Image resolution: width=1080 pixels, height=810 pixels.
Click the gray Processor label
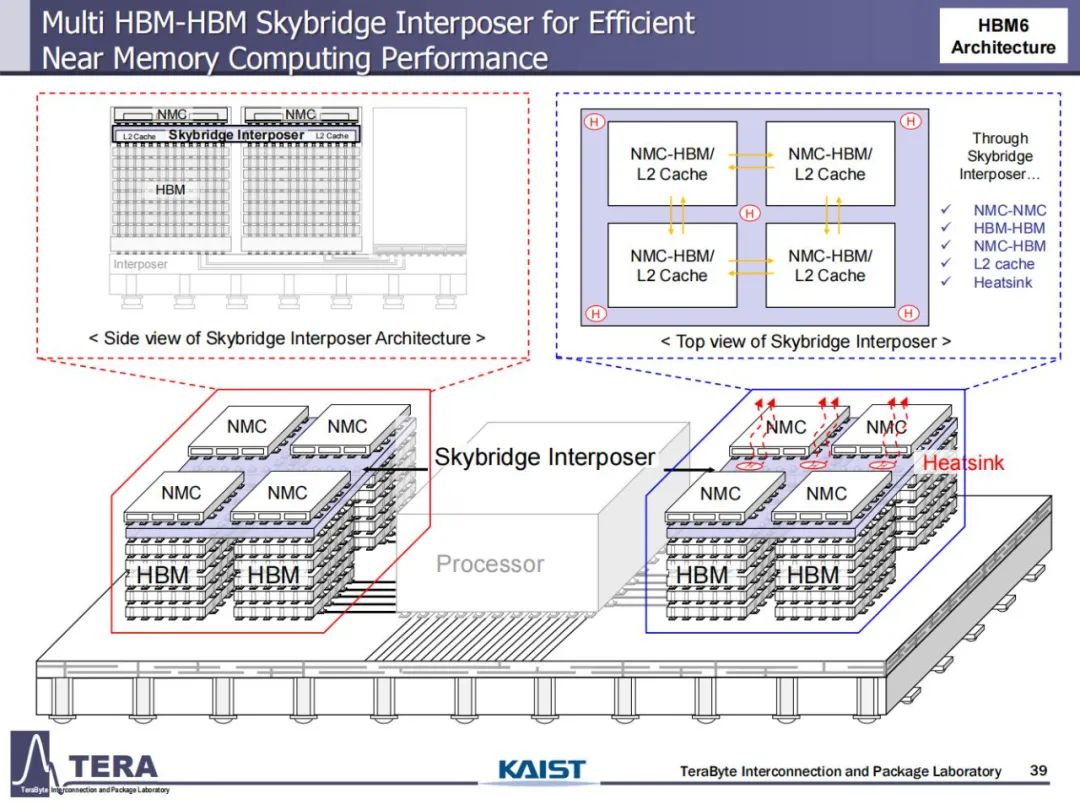pos(490,564)
